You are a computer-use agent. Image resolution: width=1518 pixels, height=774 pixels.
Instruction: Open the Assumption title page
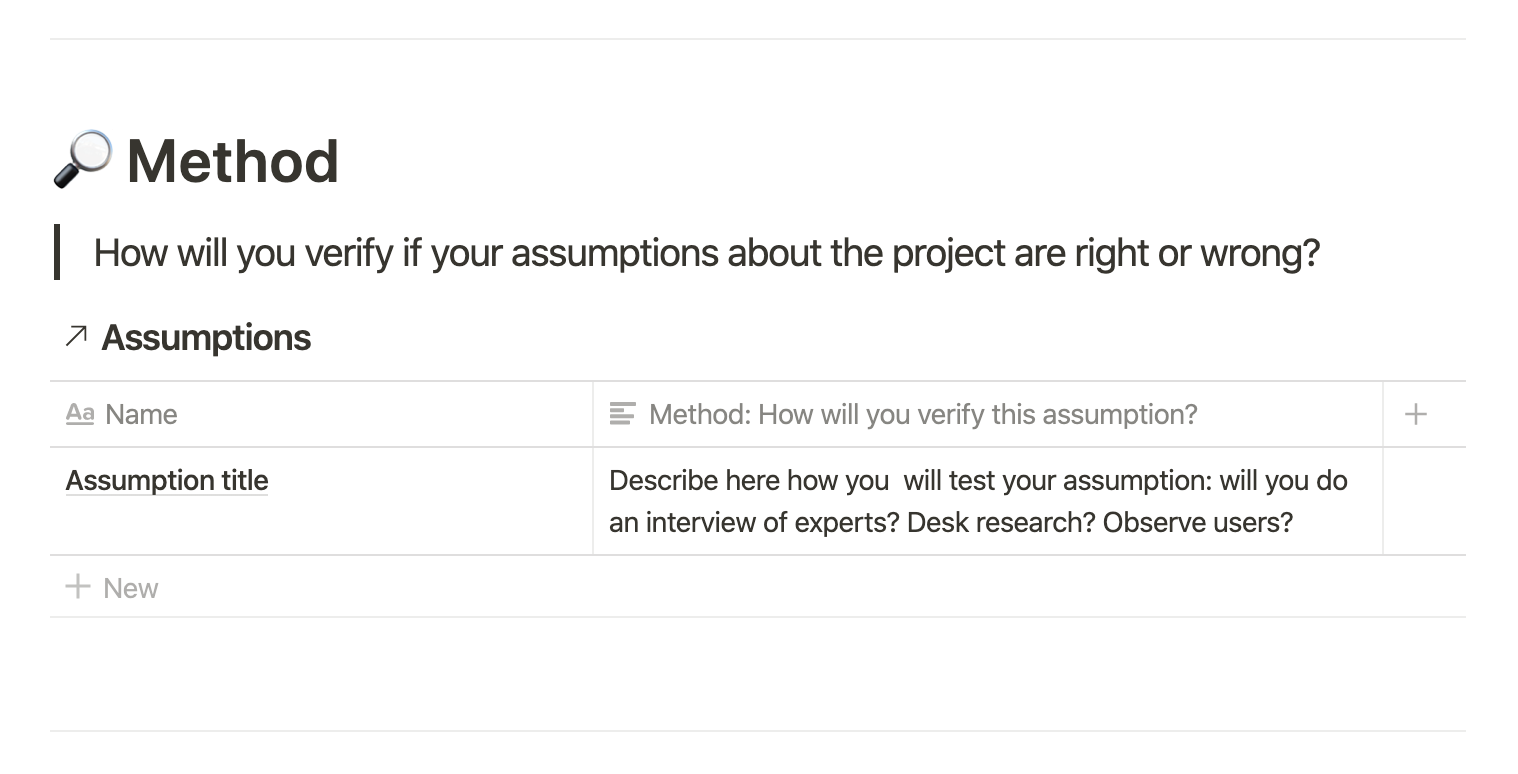click(x=166, y=480)
